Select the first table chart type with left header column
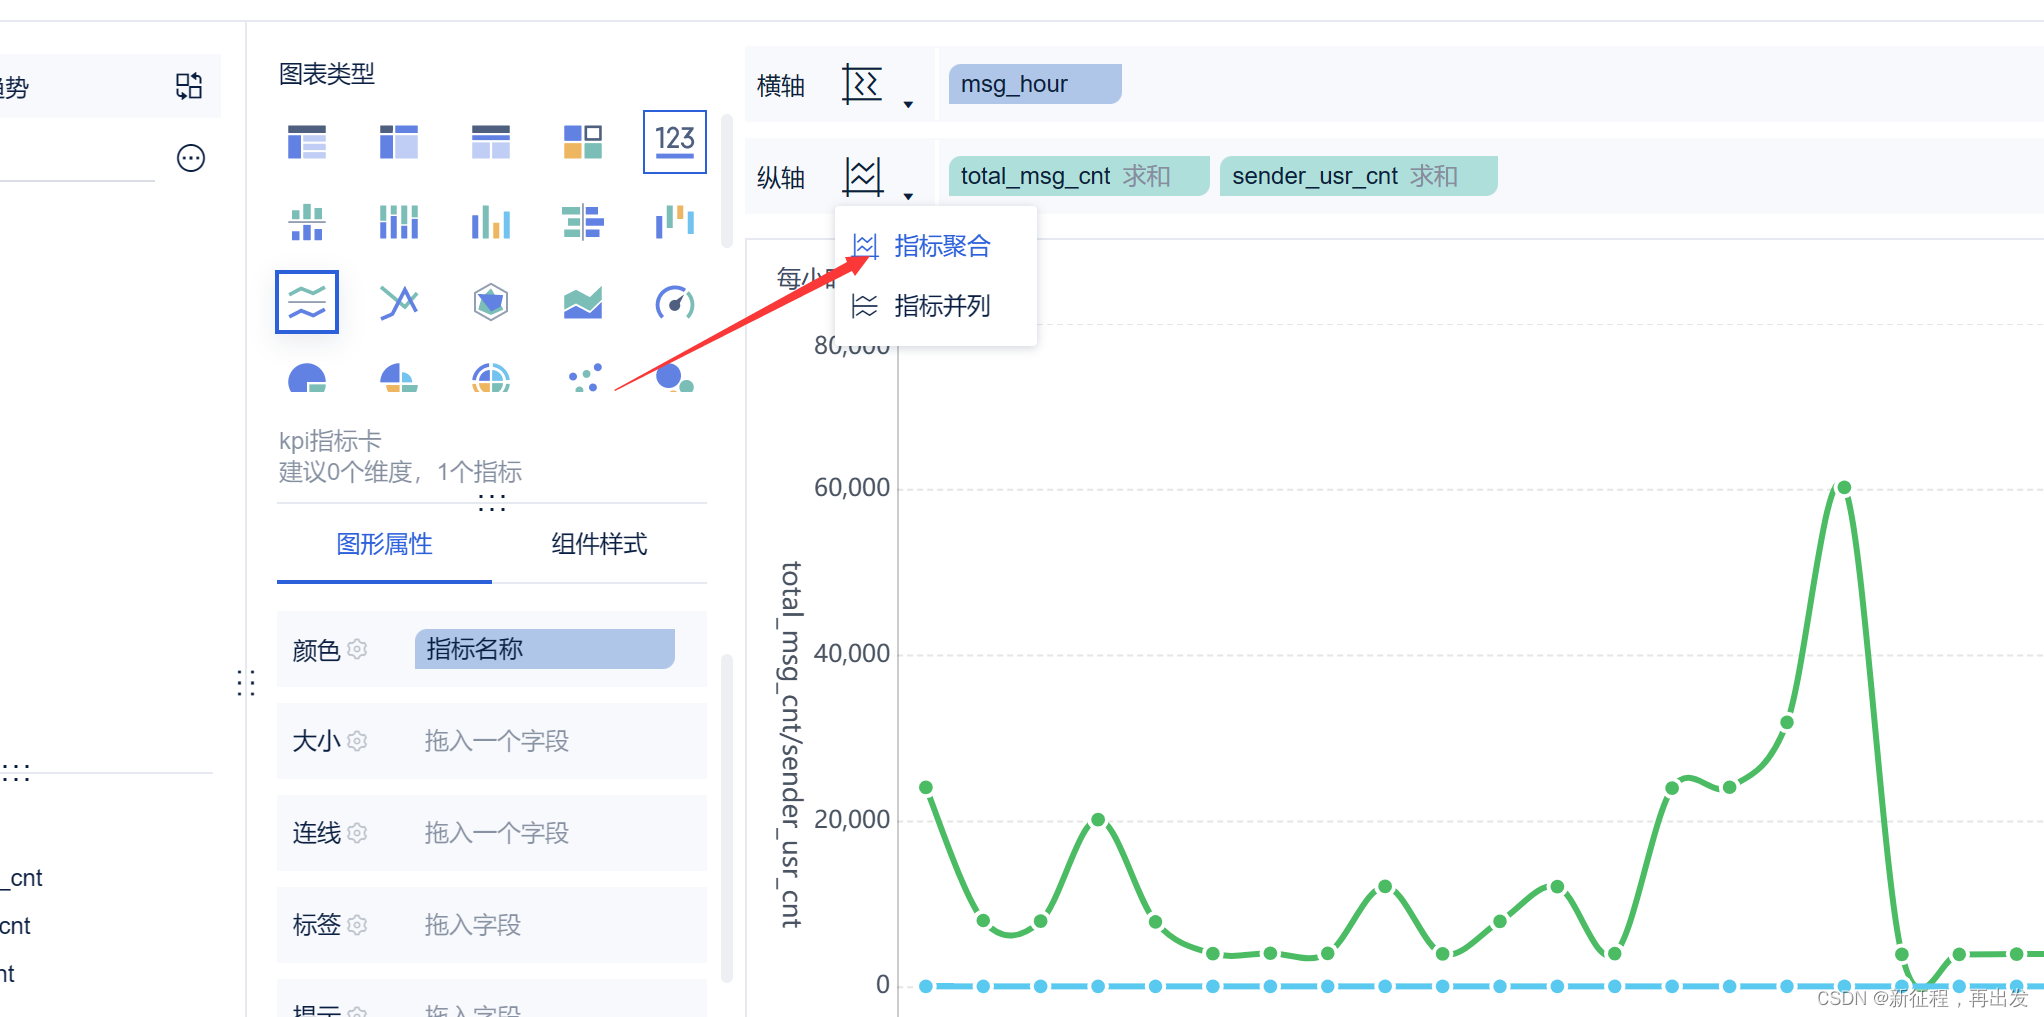Screen dimensions: 2044x1017 tap(307, 142)
